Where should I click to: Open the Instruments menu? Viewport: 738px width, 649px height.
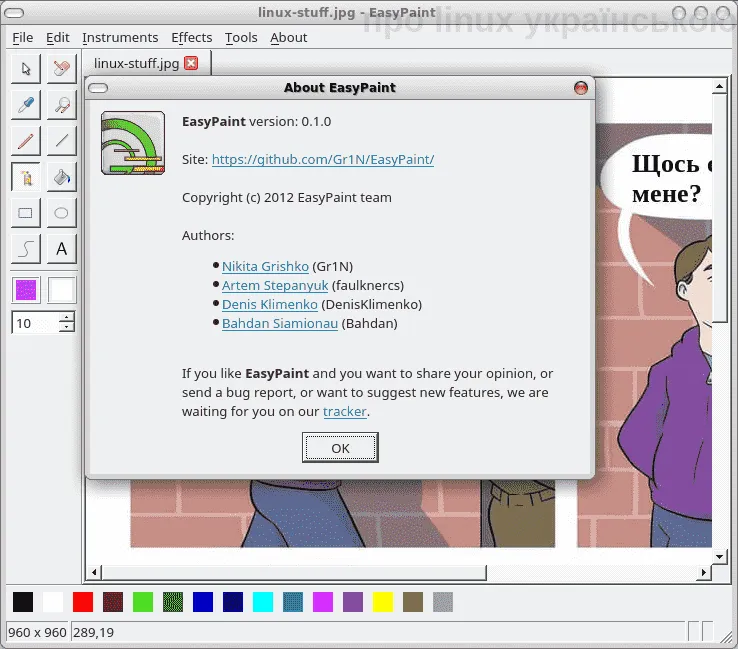120,38
